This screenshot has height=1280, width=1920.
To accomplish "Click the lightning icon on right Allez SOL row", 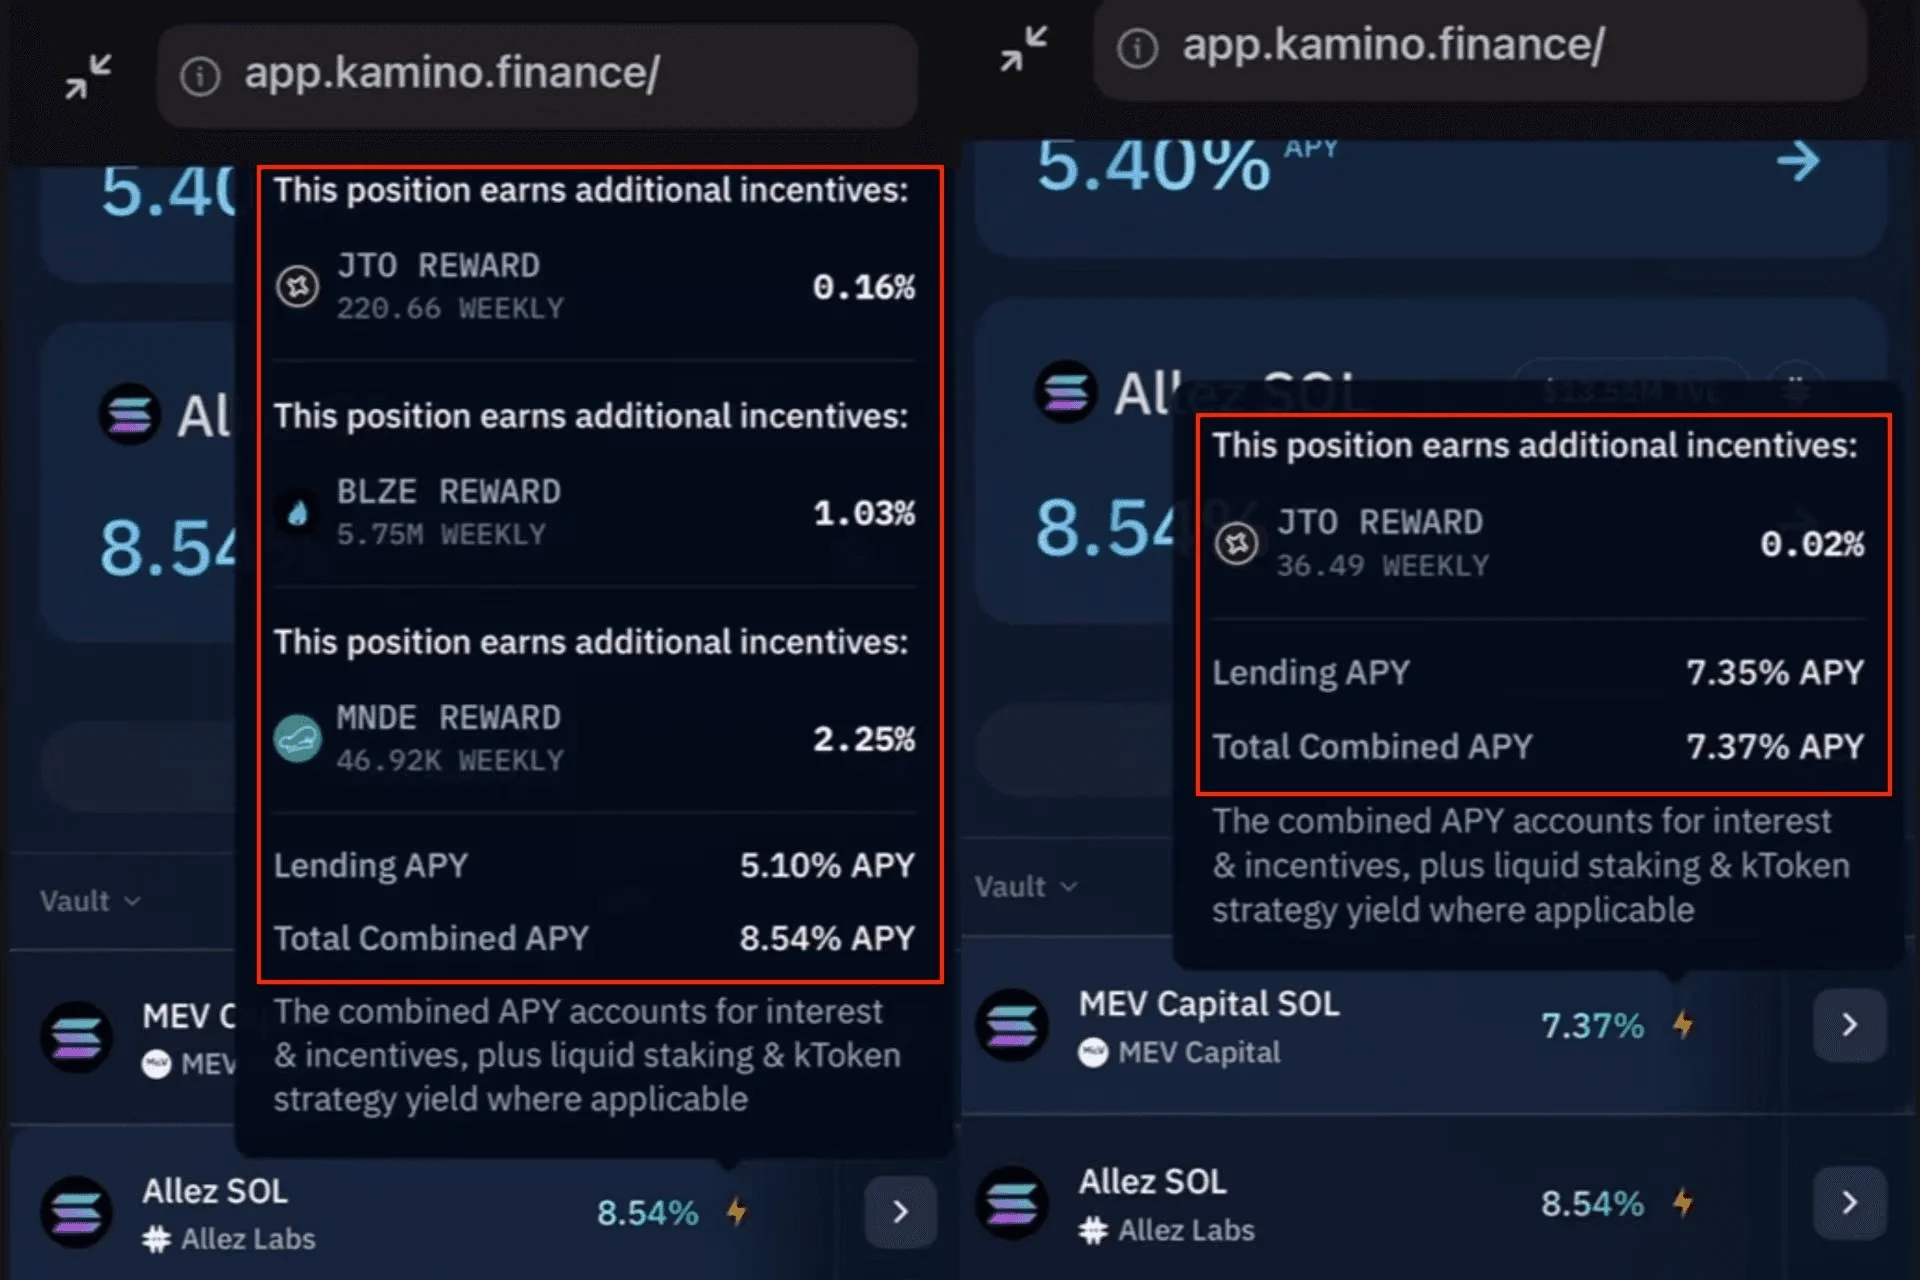I will [x=1683, y=1202].
